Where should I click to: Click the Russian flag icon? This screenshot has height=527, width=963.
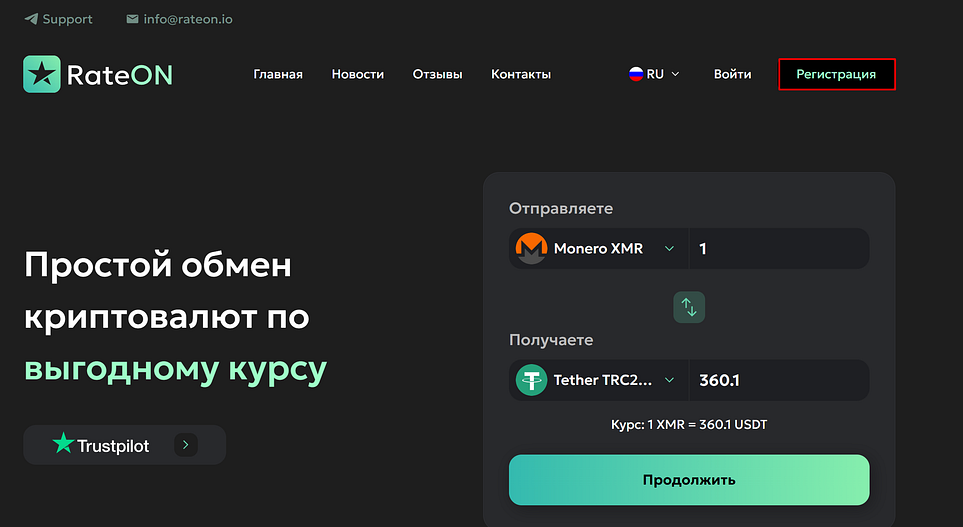coord(636,74)
